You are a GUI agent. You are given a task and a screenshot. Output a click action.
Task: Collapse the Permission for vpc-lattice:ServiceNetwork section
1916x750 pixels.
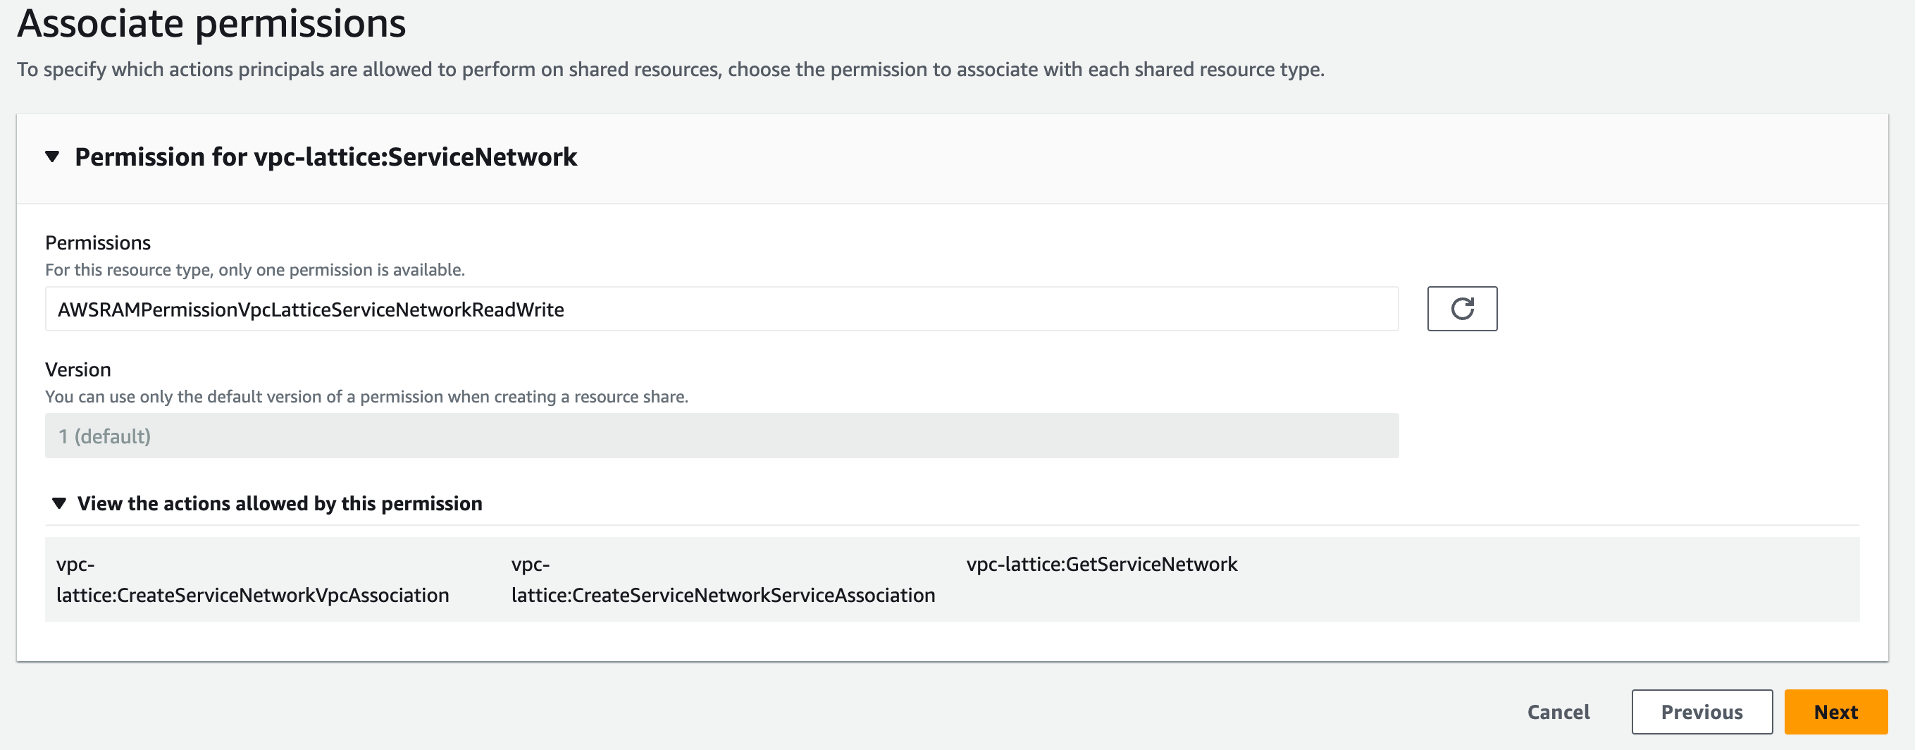click(53, 157)
